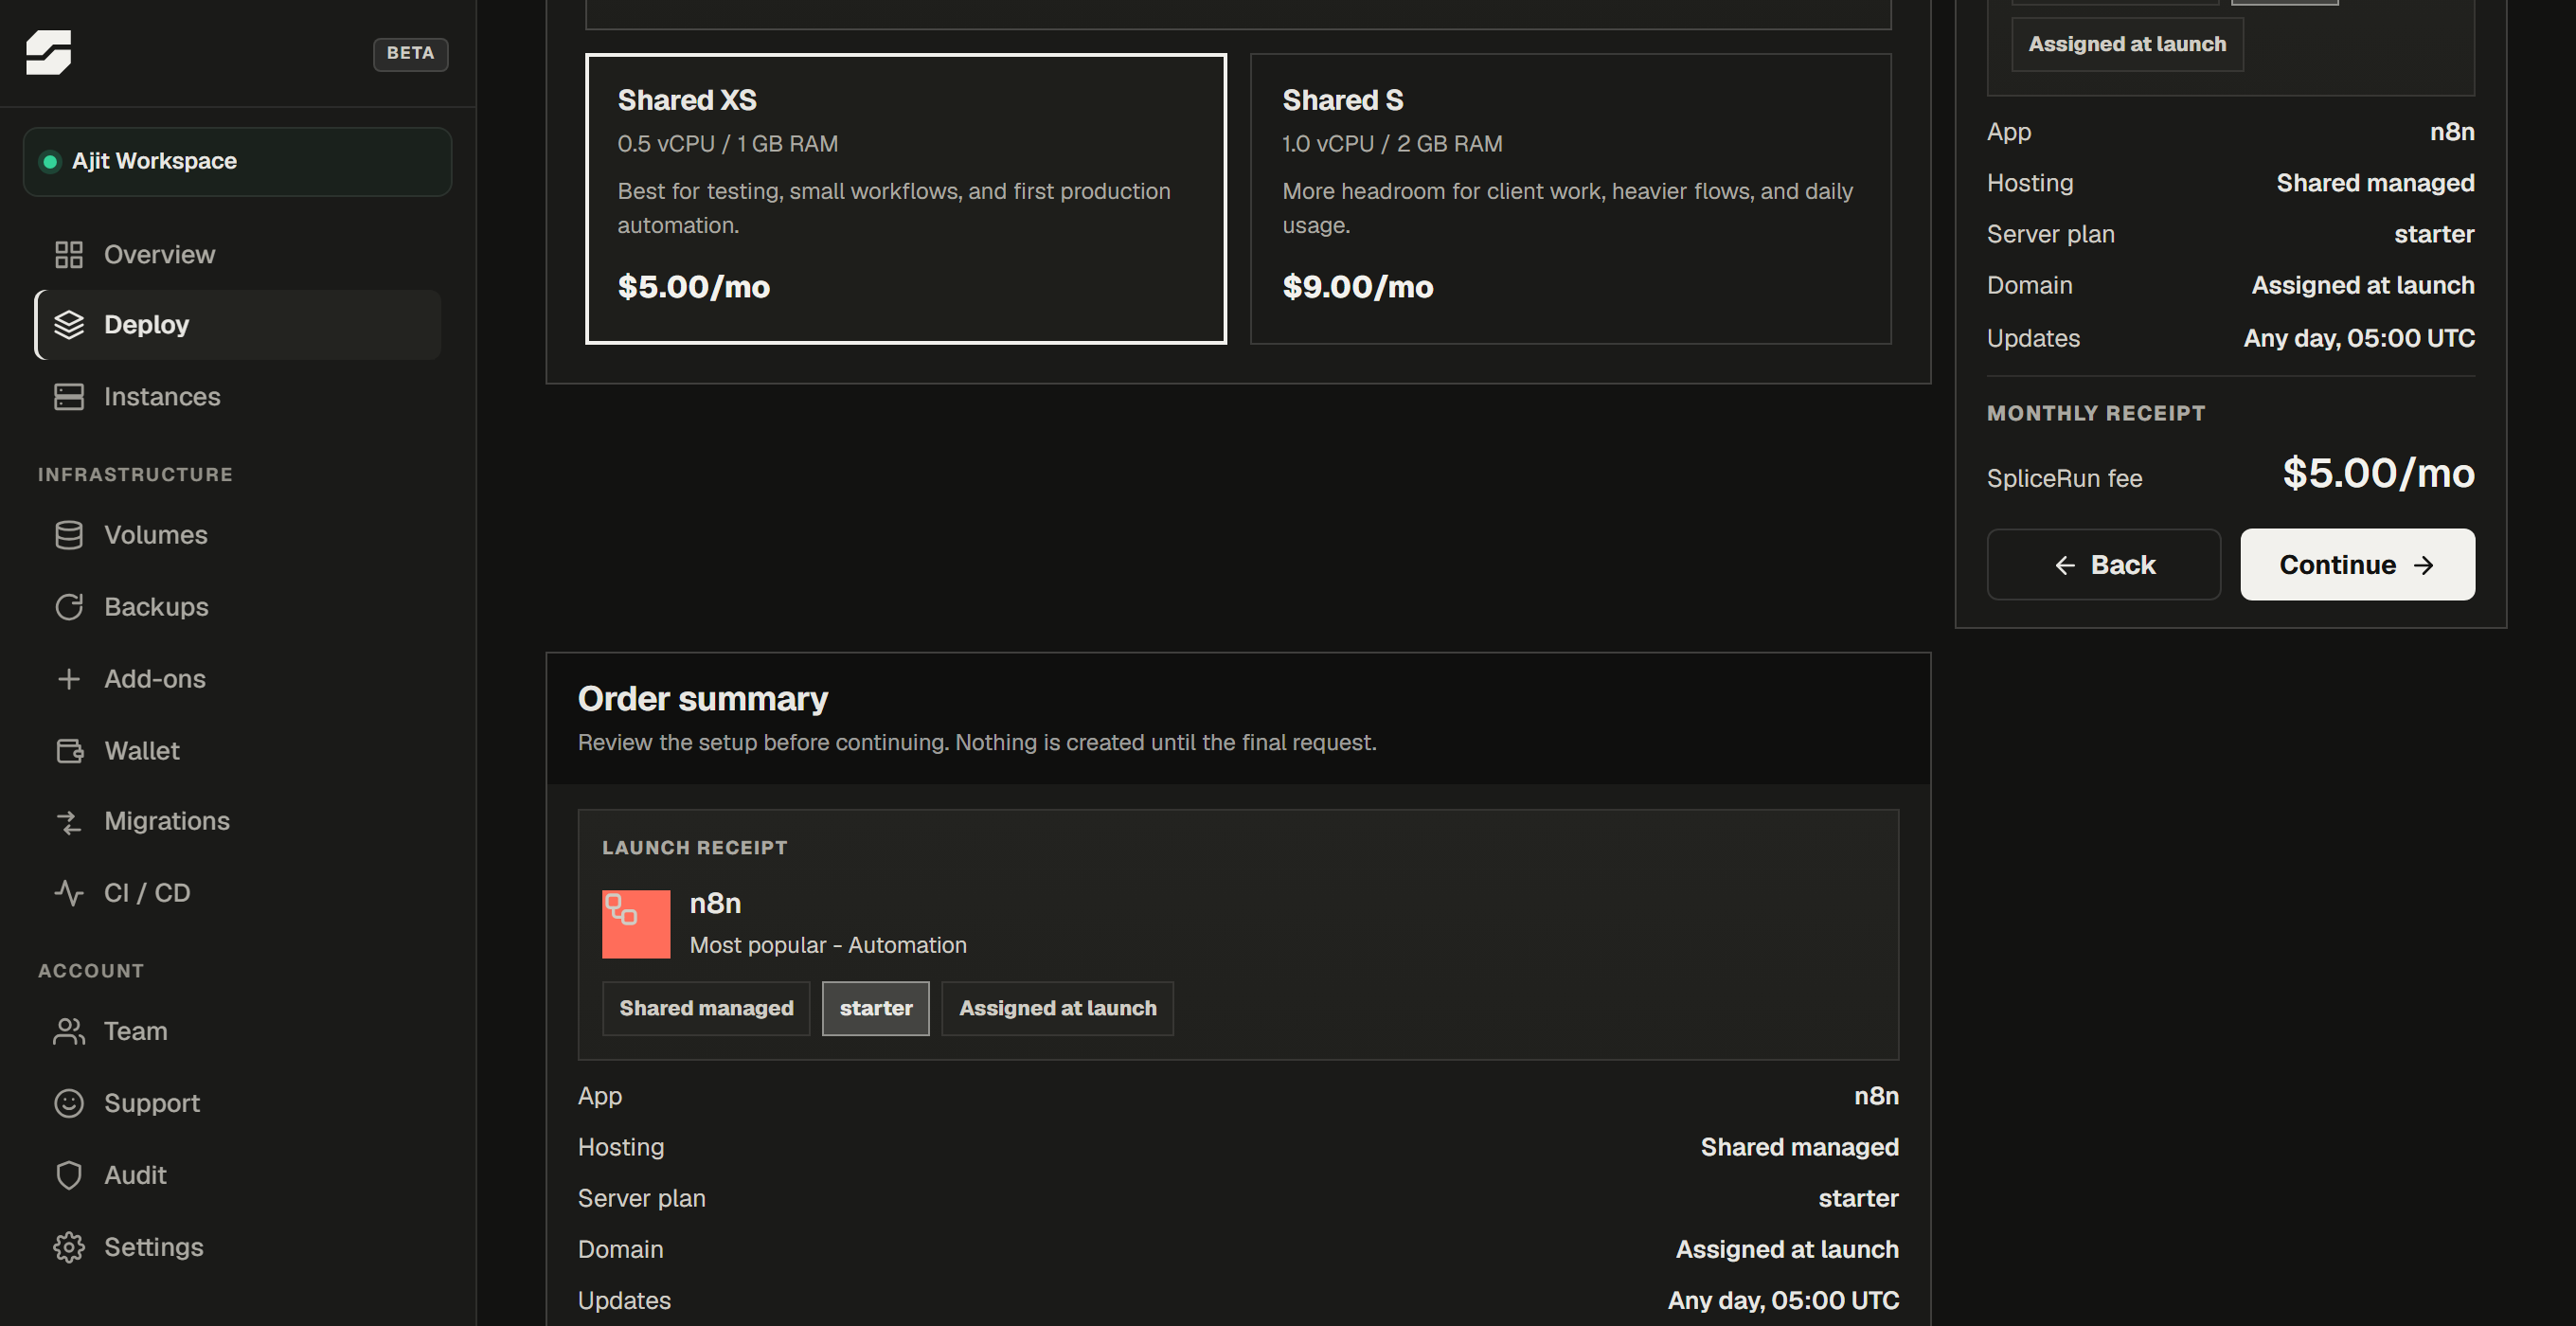Image resolution: width=2576 pixels, height=1326 pixels.
Task: Open the Audit page
Action: point(237,1175)
